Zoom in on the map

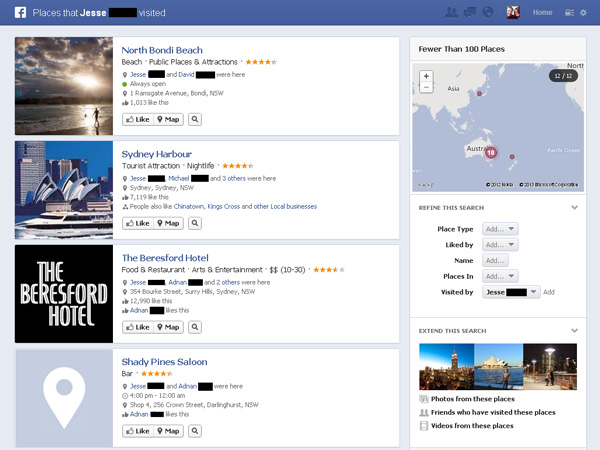tap(426, 76)
